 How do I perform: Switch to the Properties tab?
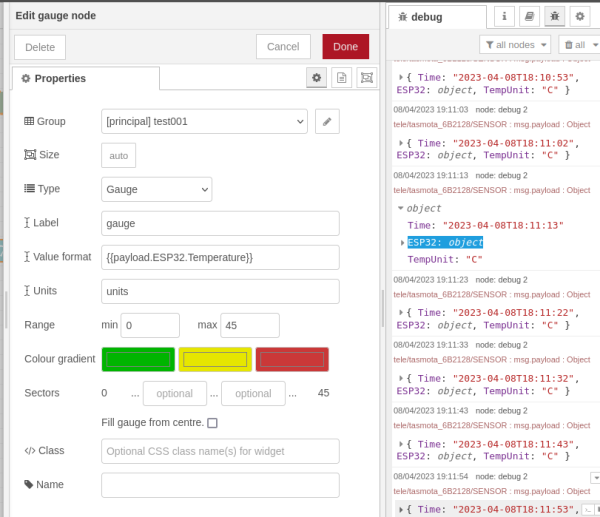click(x=86, y=78)
